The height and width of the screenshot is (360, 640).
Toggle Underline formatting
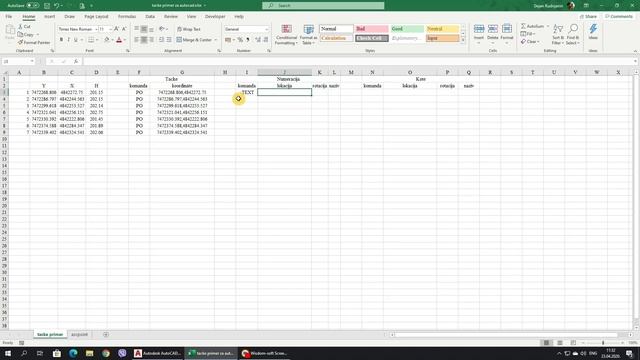(x=76, y=40)
